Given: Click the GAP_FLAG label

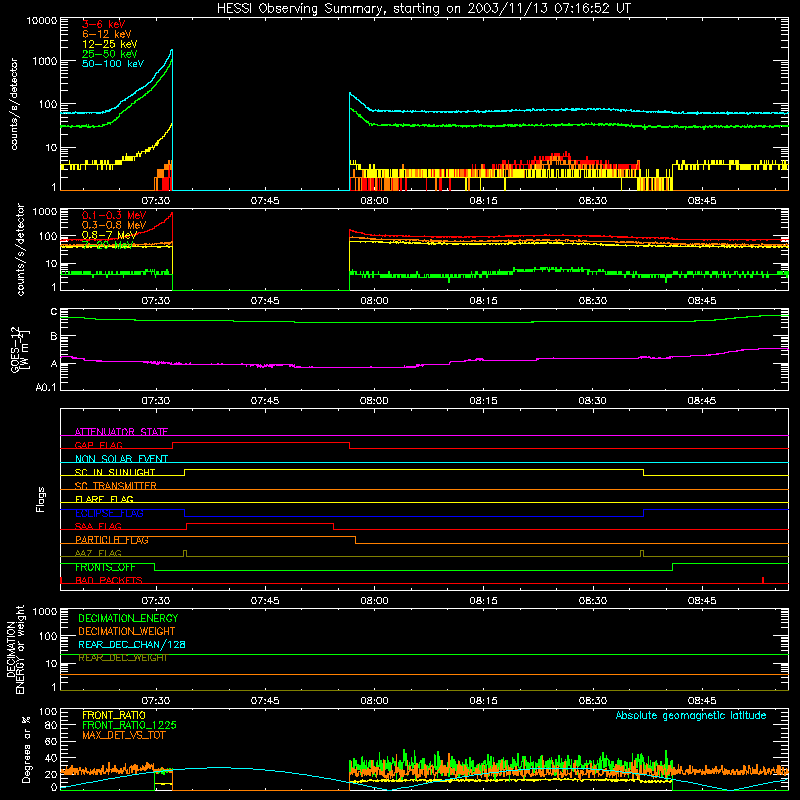Looking at the screenshot, I should [x=98, y=445].
